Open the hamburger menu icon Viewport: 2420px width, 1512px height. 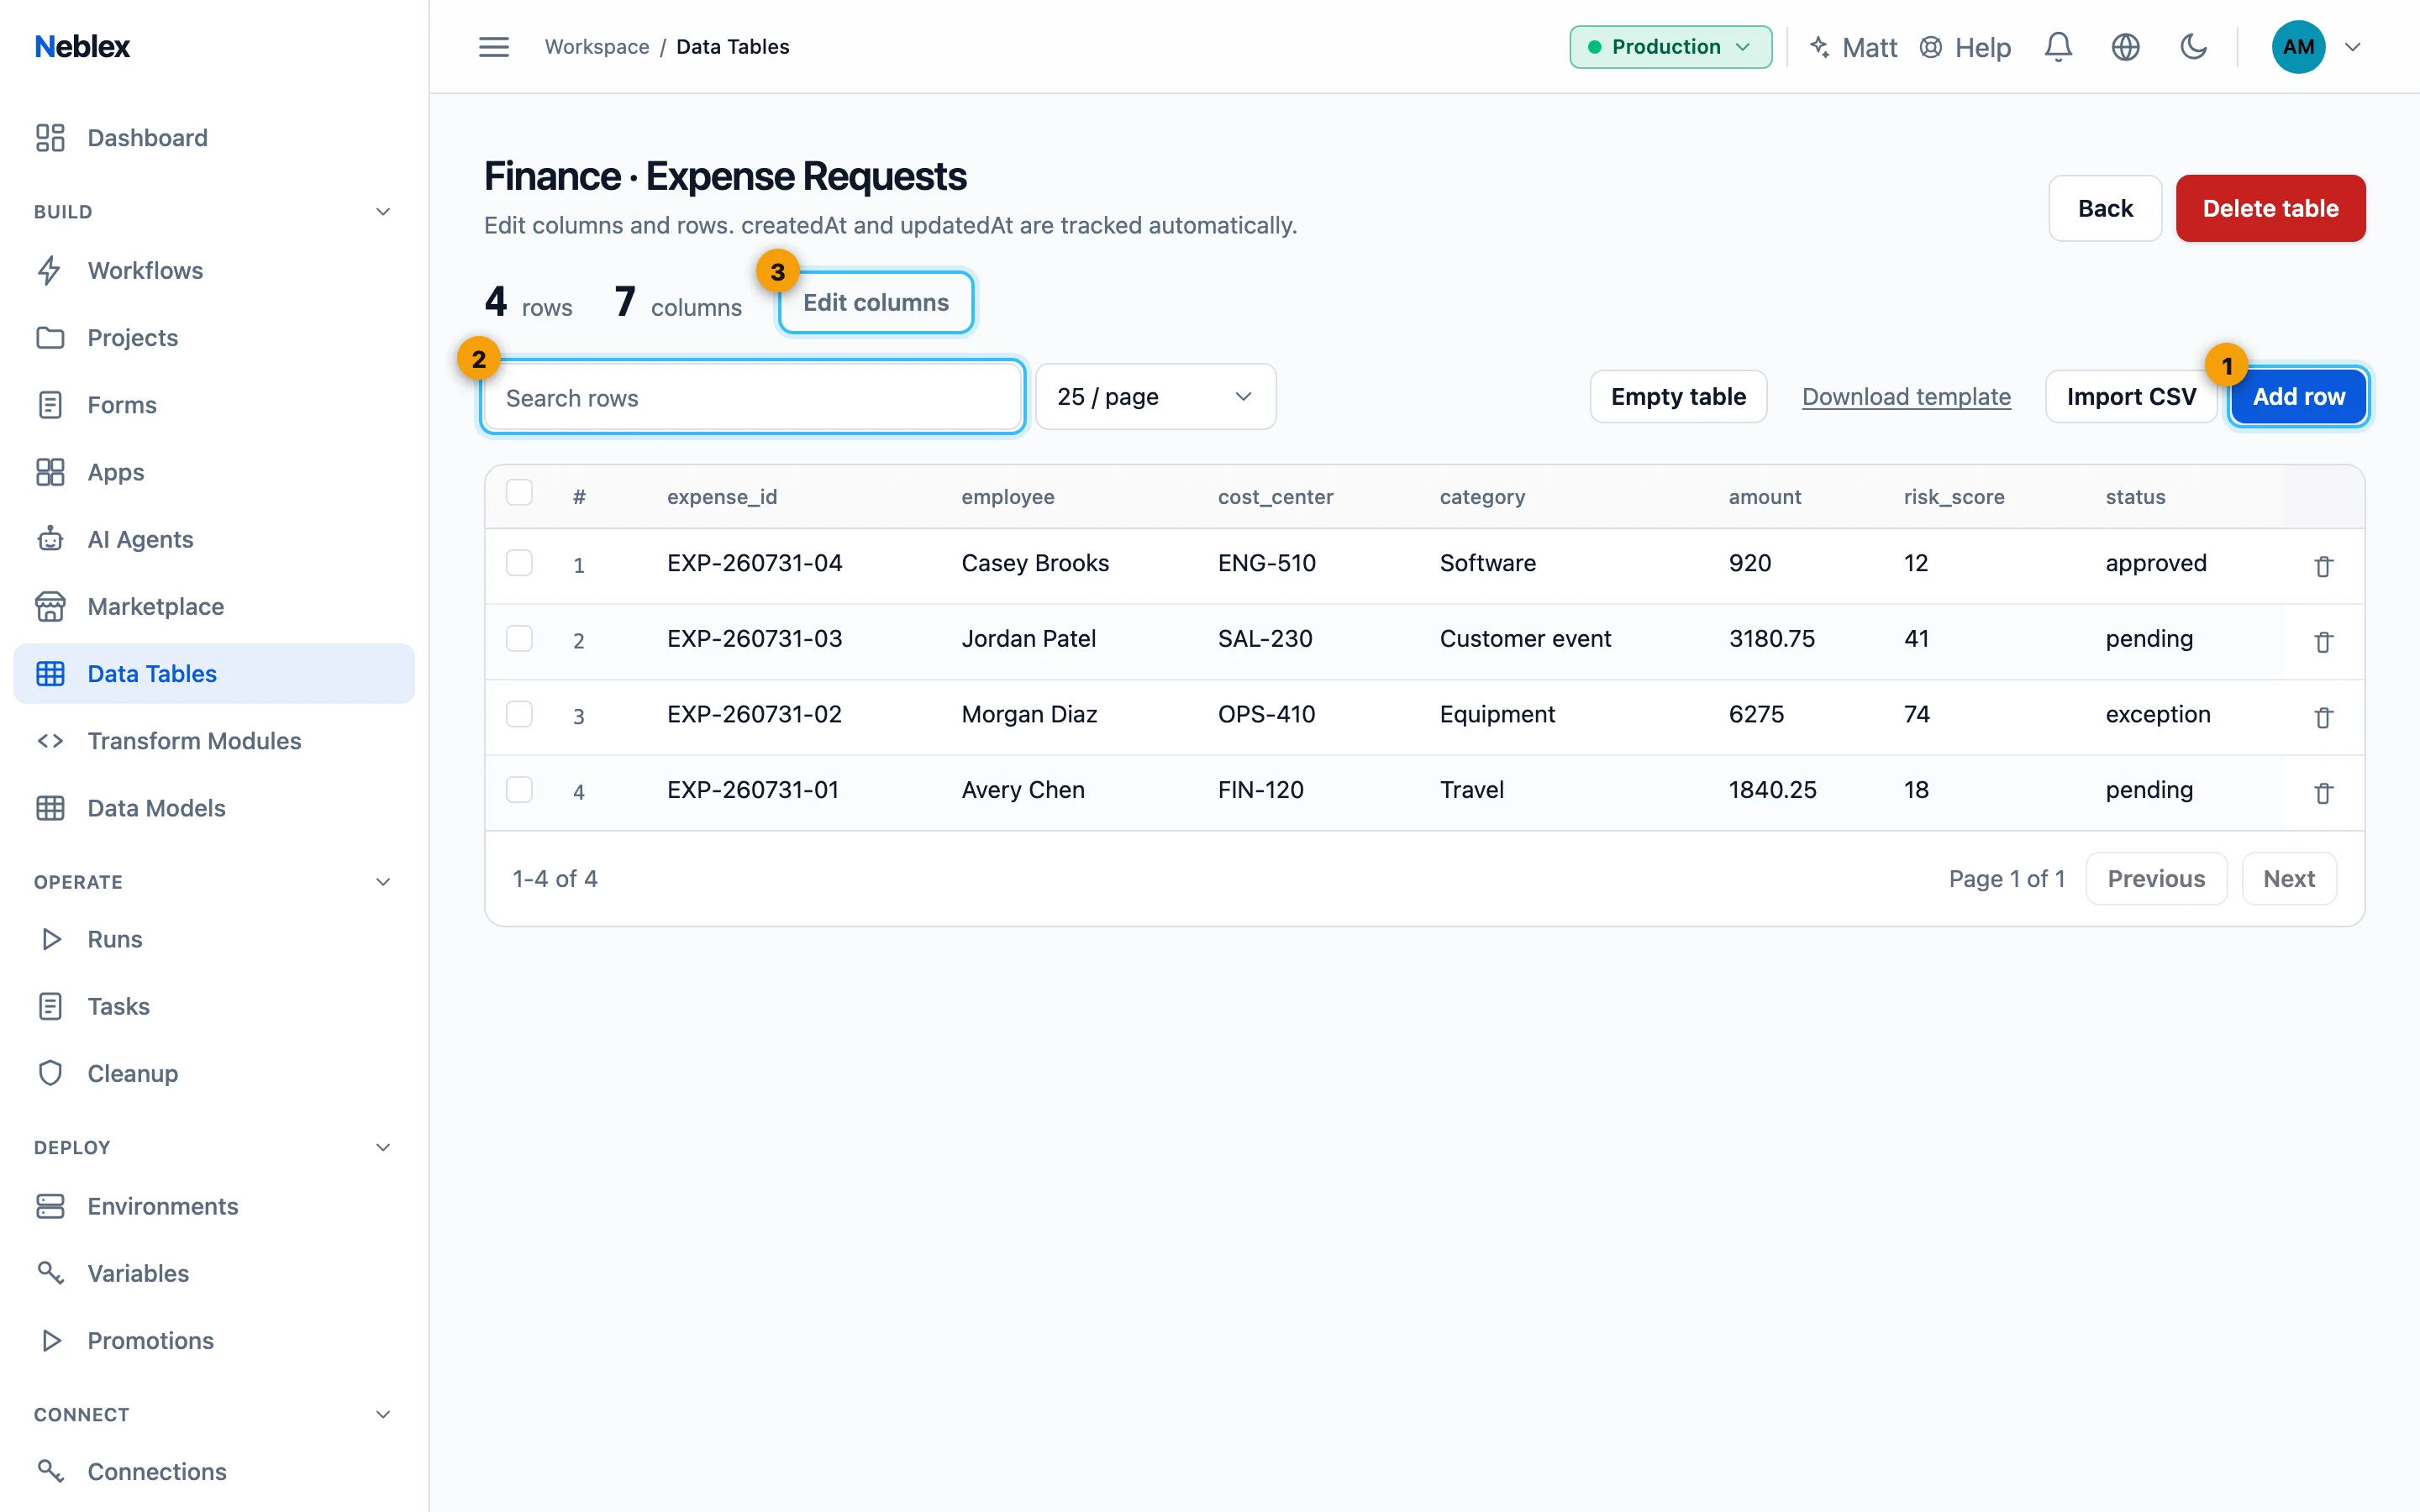point(494,47)
